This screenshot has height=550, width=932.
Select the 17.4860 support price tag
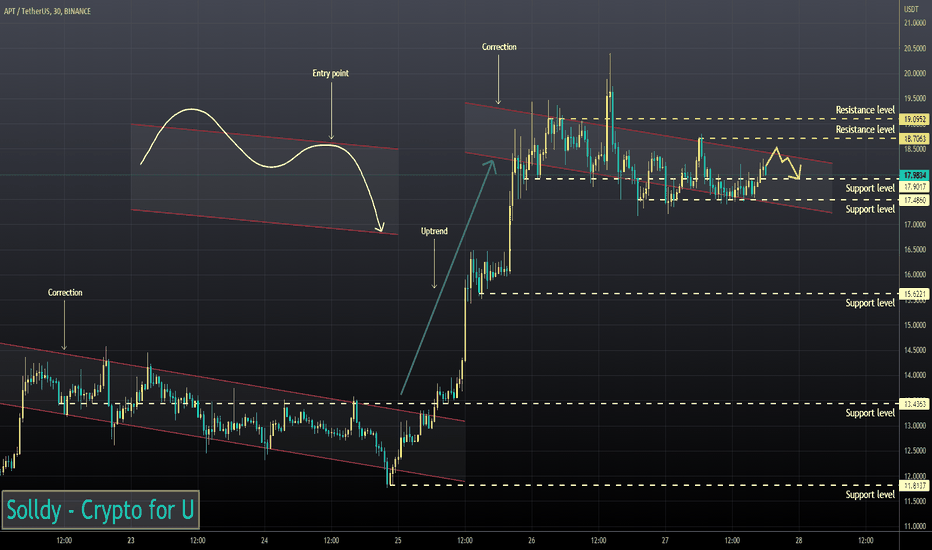[915, 200]
